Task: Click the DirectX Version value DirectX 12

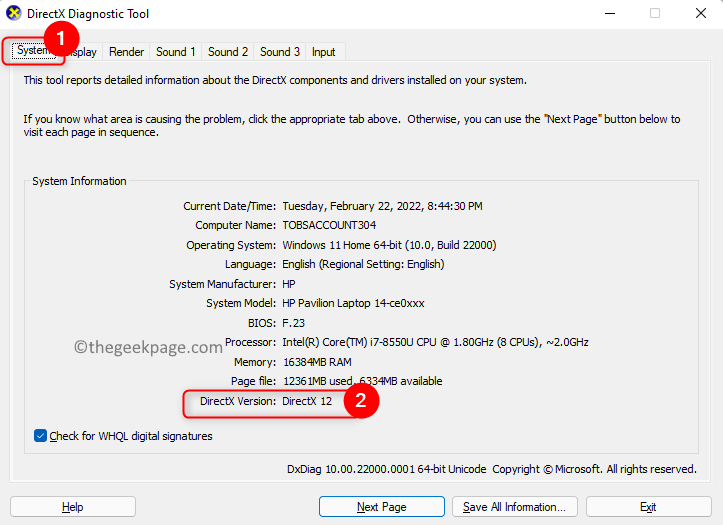Action: point(307,401)
